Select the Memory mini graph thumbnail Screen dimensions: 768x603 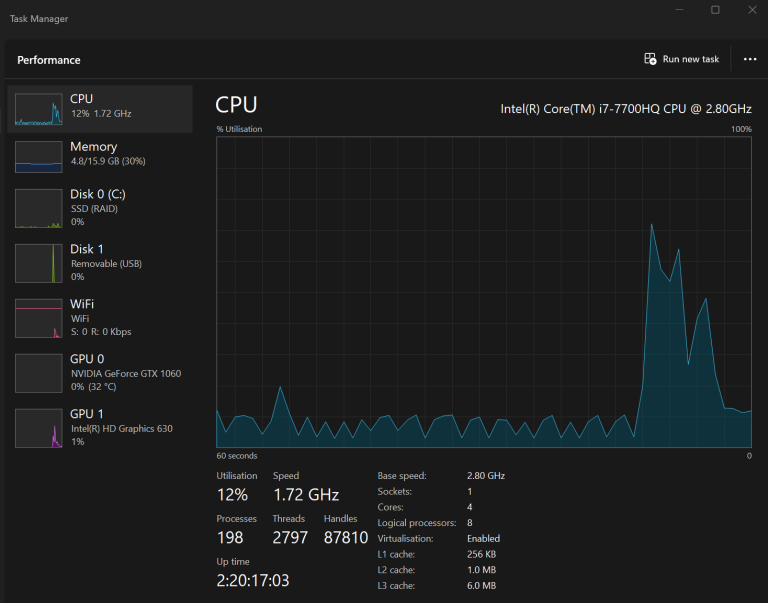(x=38, y=156)
